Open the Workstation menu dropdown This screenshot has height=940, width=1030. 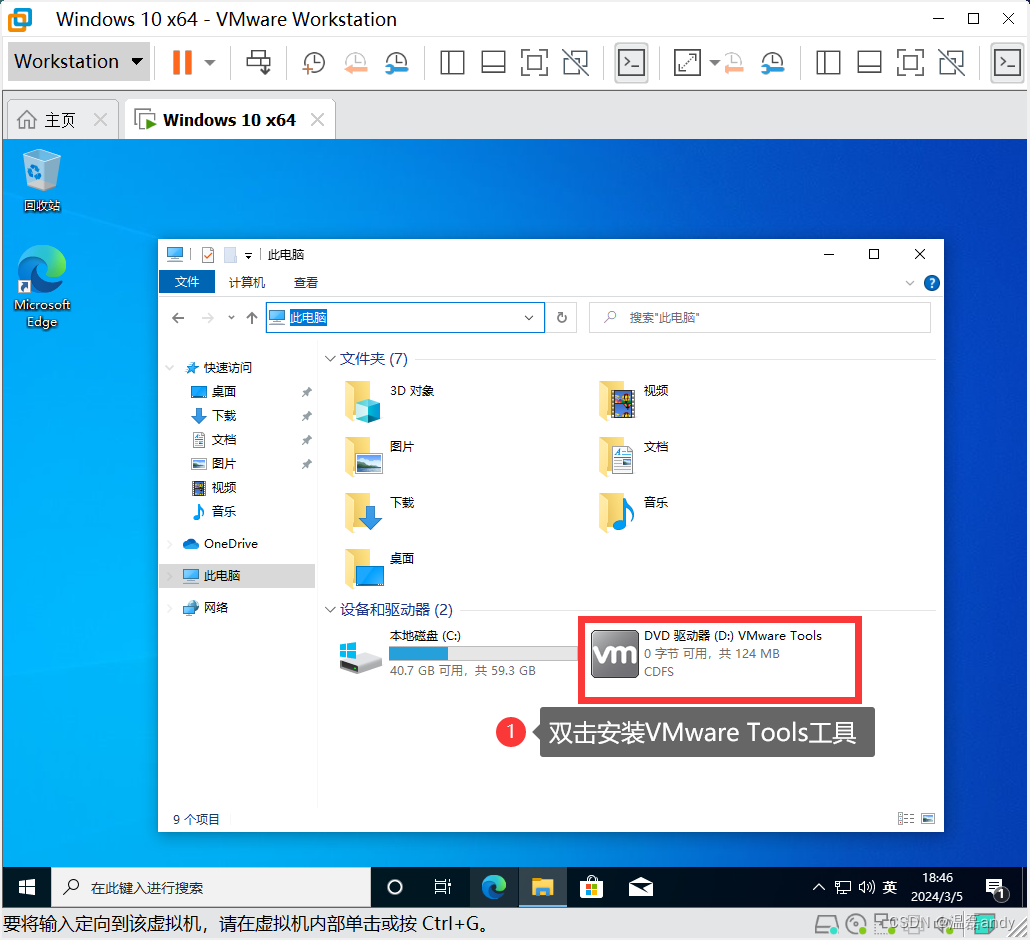point(79,62)
